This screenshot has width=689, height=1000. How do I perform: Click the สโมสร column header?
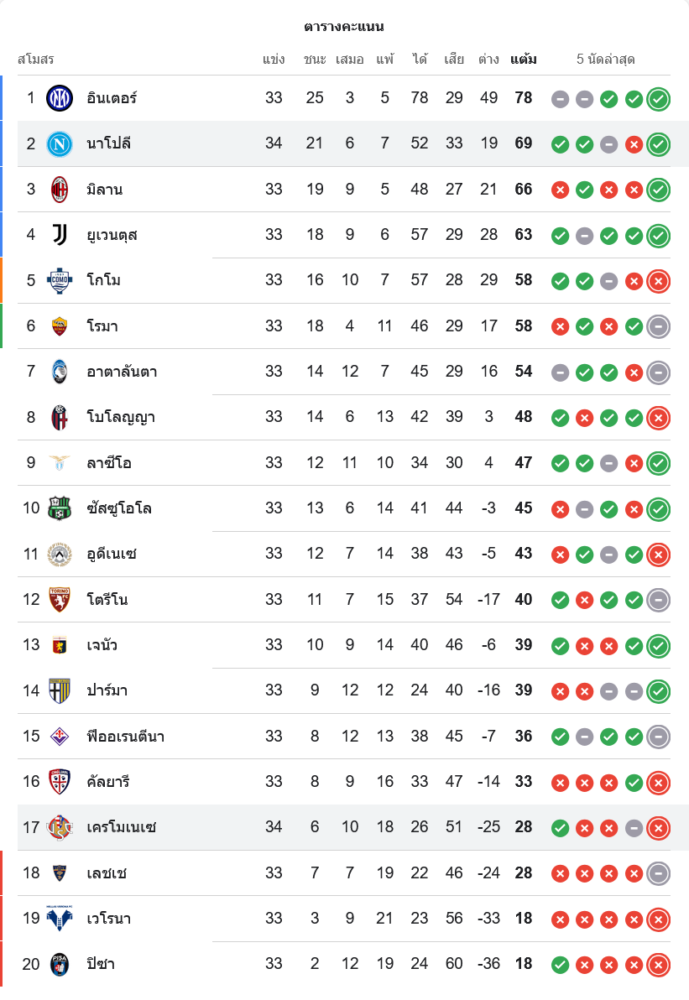pyautogui.click(x=36, y=59)
